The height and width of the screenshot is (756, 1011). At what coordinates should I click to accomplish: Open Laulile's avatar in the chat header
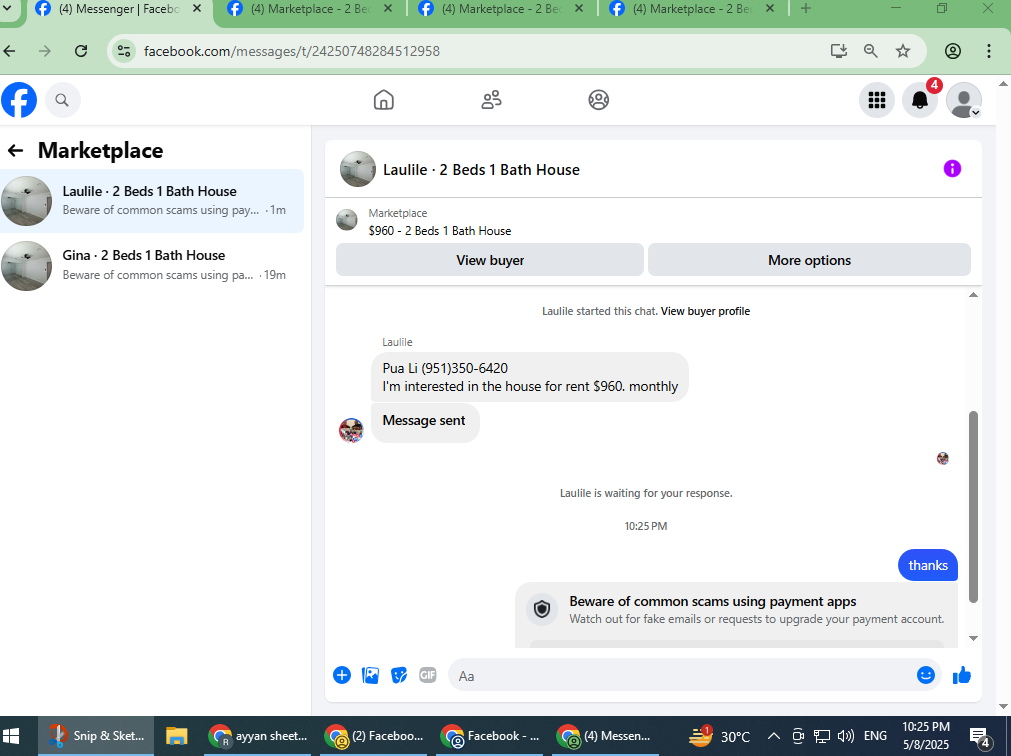357,169
